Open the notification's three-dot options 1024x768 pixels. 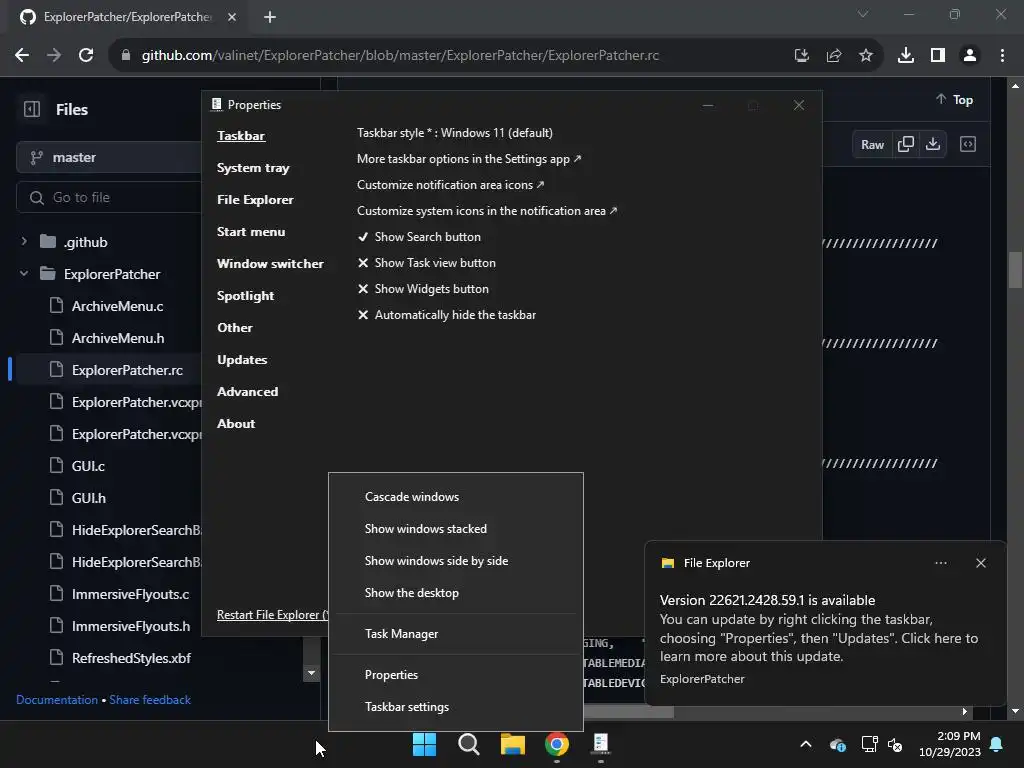coord(940,563)
